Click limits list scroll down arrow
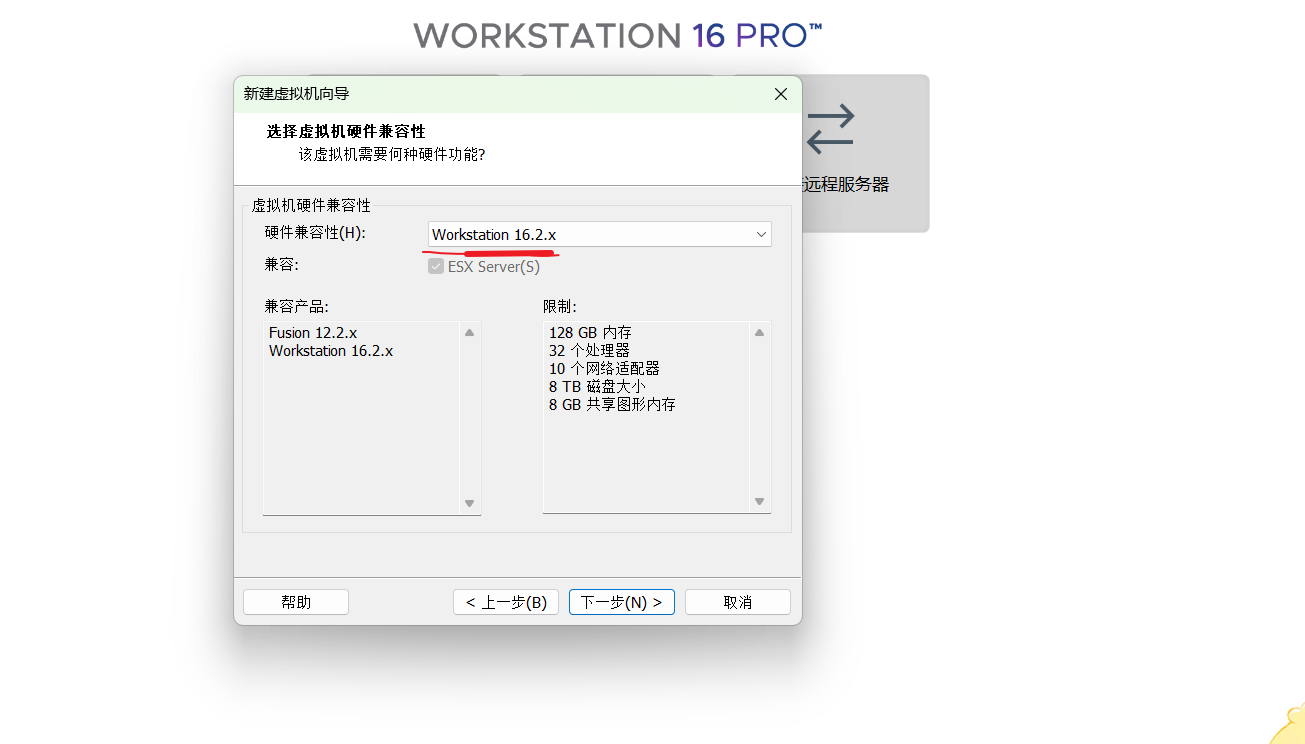Image resolution: width=1305 pixels, height=744 pixels. coord(760,502)
